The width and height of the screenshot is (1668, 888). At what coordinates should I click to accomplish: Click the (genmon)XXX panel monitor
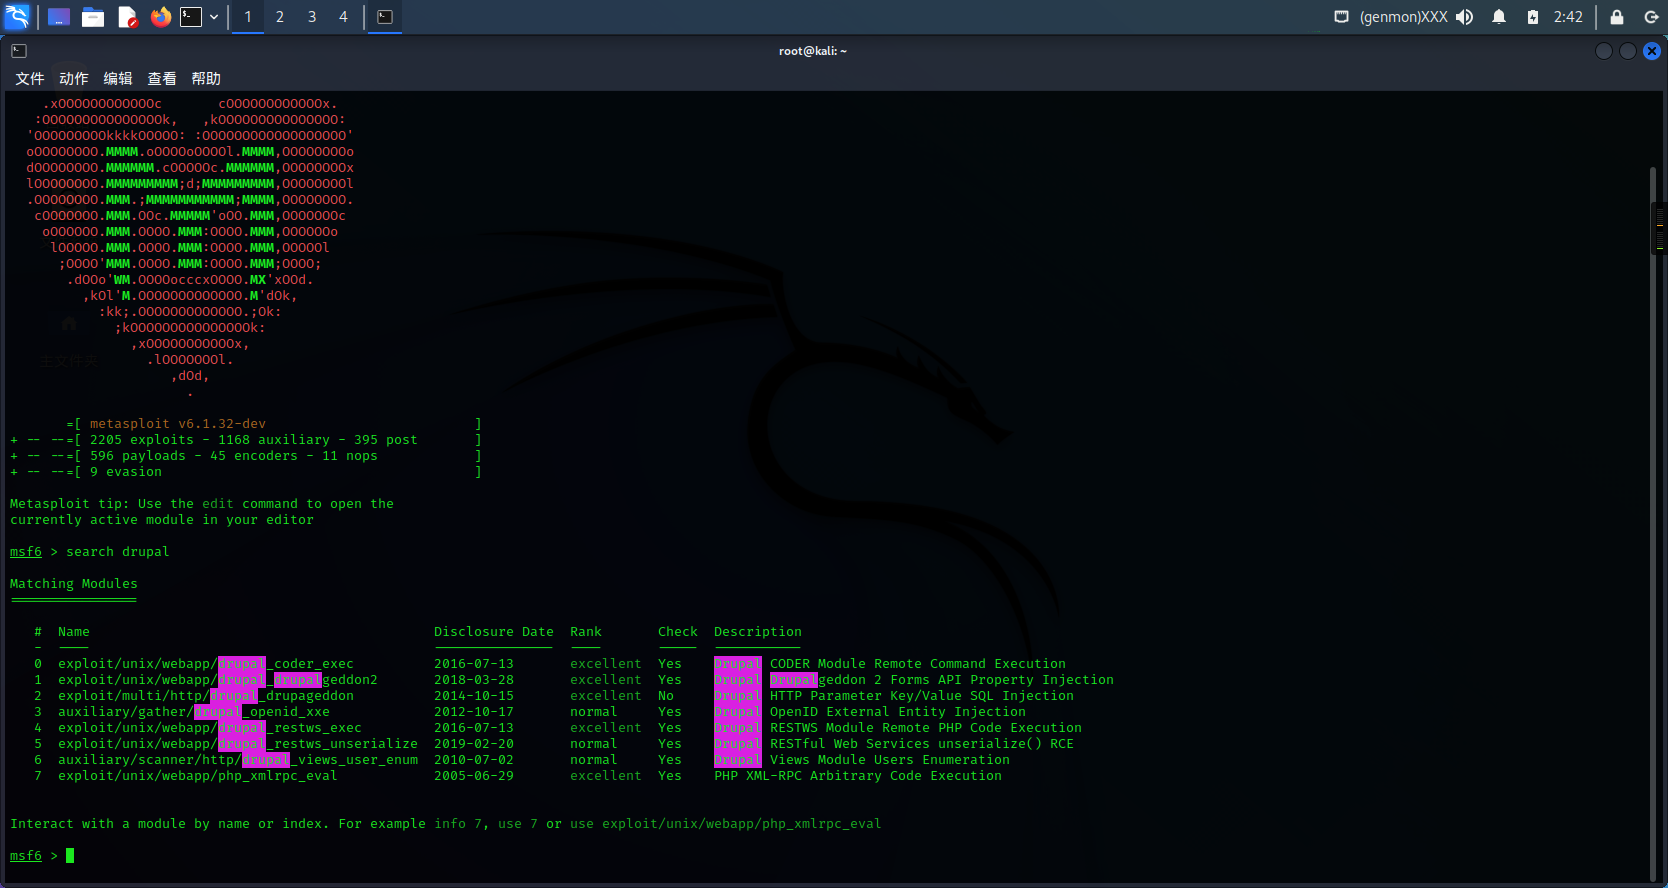point(1403,17)
